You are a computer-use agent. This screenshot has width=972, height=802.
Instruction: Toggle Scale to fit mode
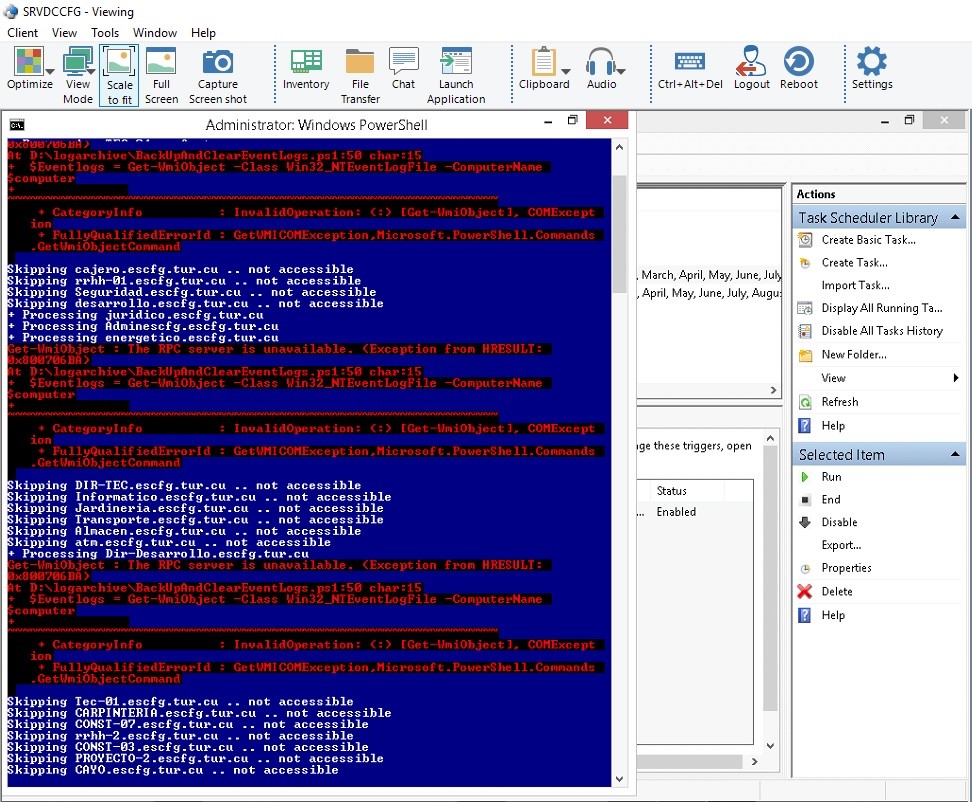coord(119,74)
